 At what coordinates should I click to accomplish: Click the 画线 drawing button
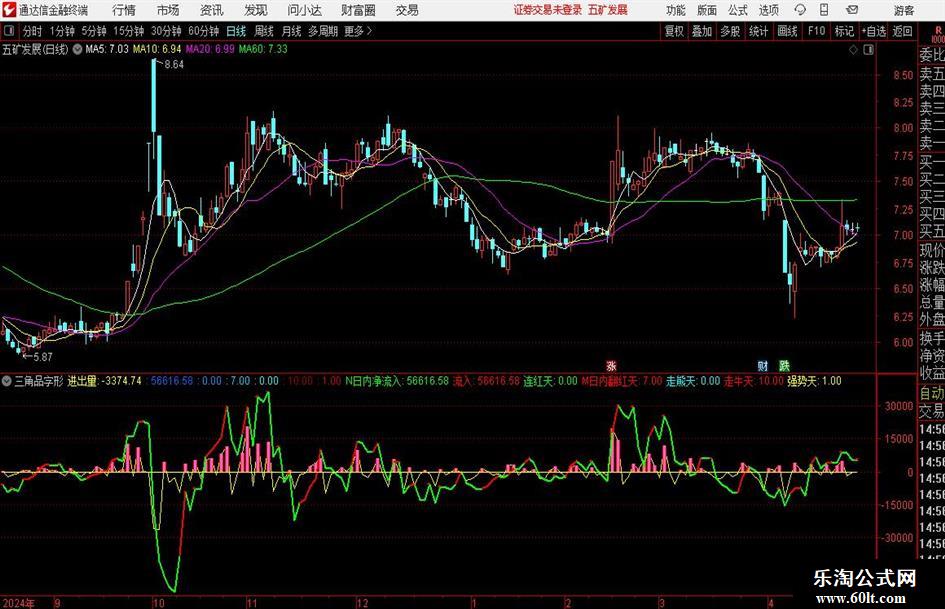coord(788,31)
